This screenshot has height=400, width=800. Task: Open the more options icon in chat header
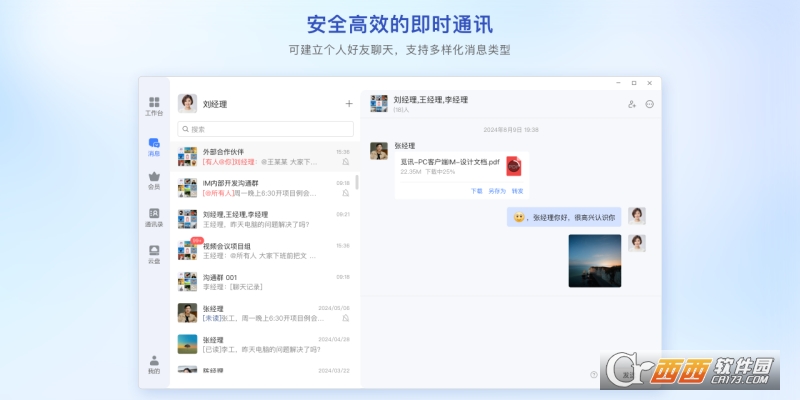pos(650,104)
